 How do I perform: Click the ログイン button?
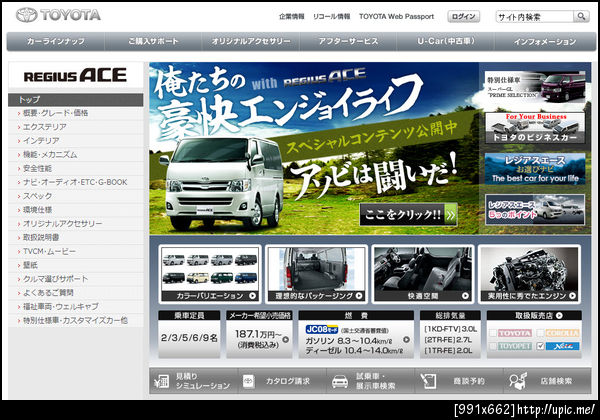[x=463, y=16]
